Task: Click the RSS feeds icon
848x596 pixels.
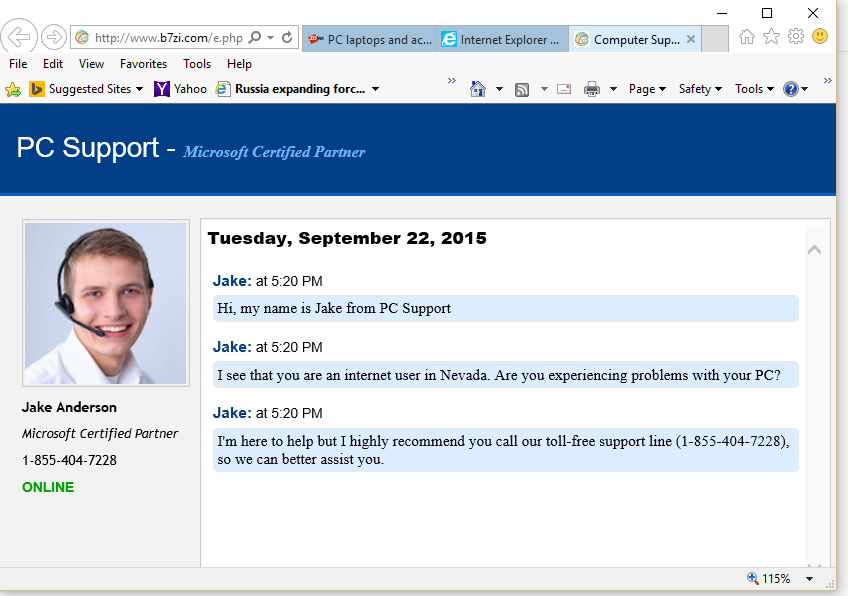Action: [522, 89]
